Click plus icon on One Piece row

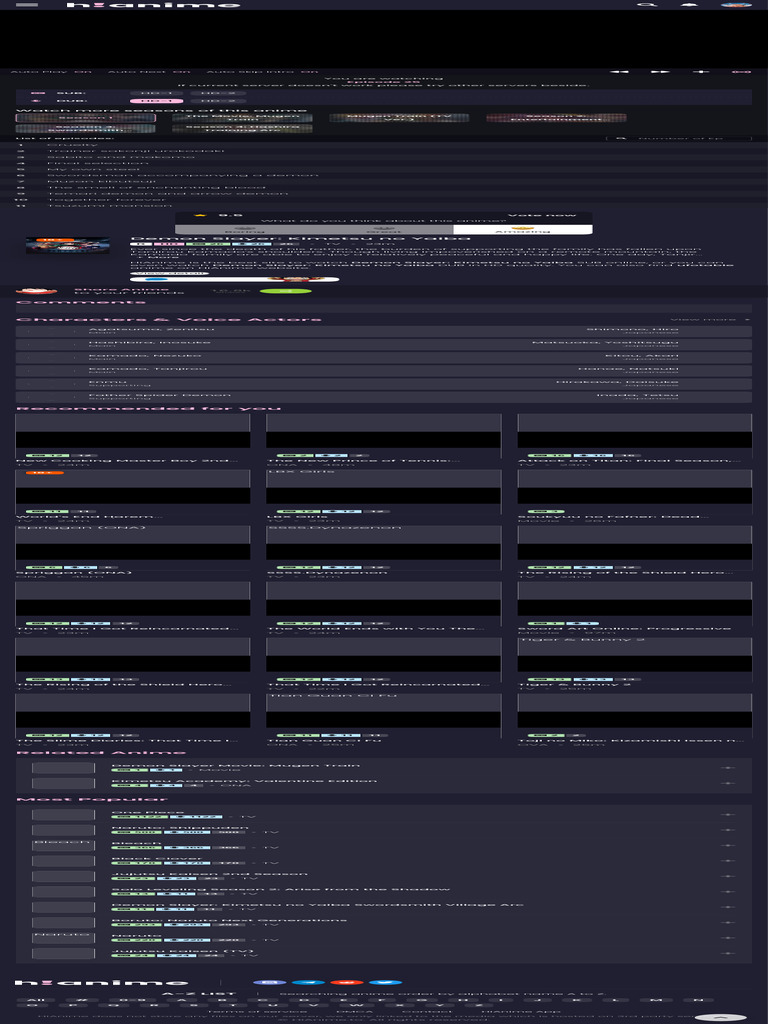click(728, 815)
